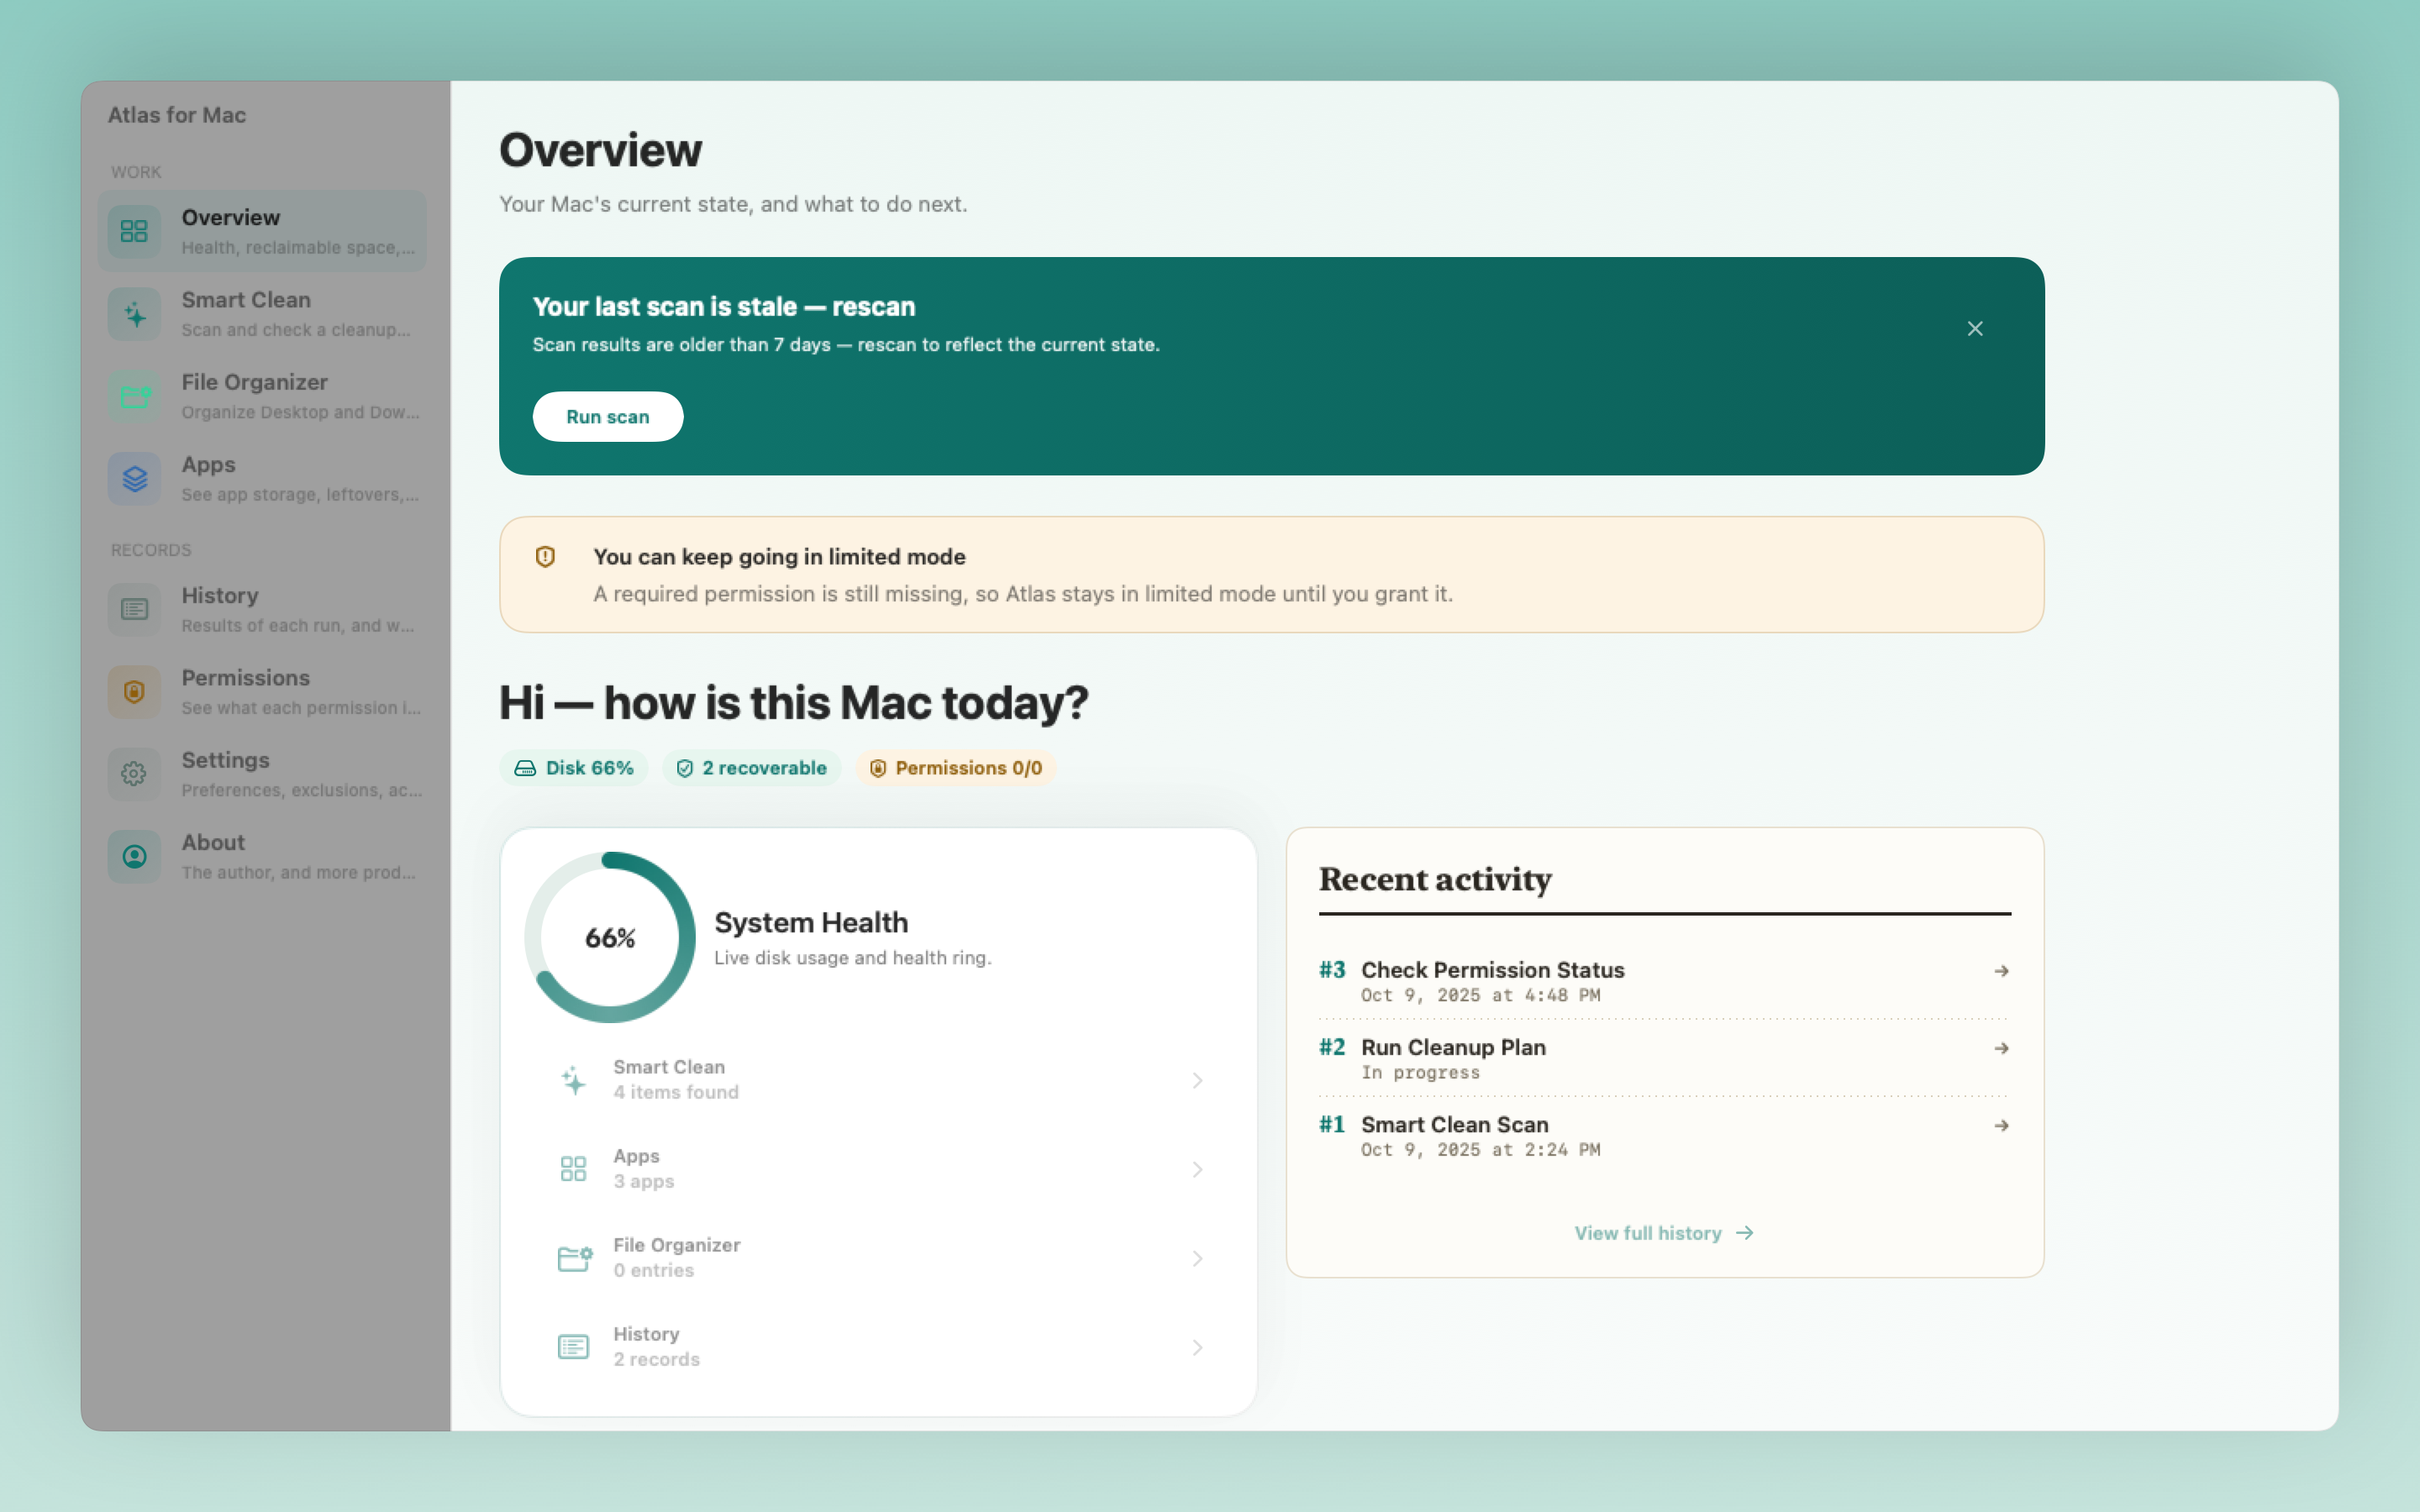
Task: Click the Run scan button
Action: [x=608, y=417]
